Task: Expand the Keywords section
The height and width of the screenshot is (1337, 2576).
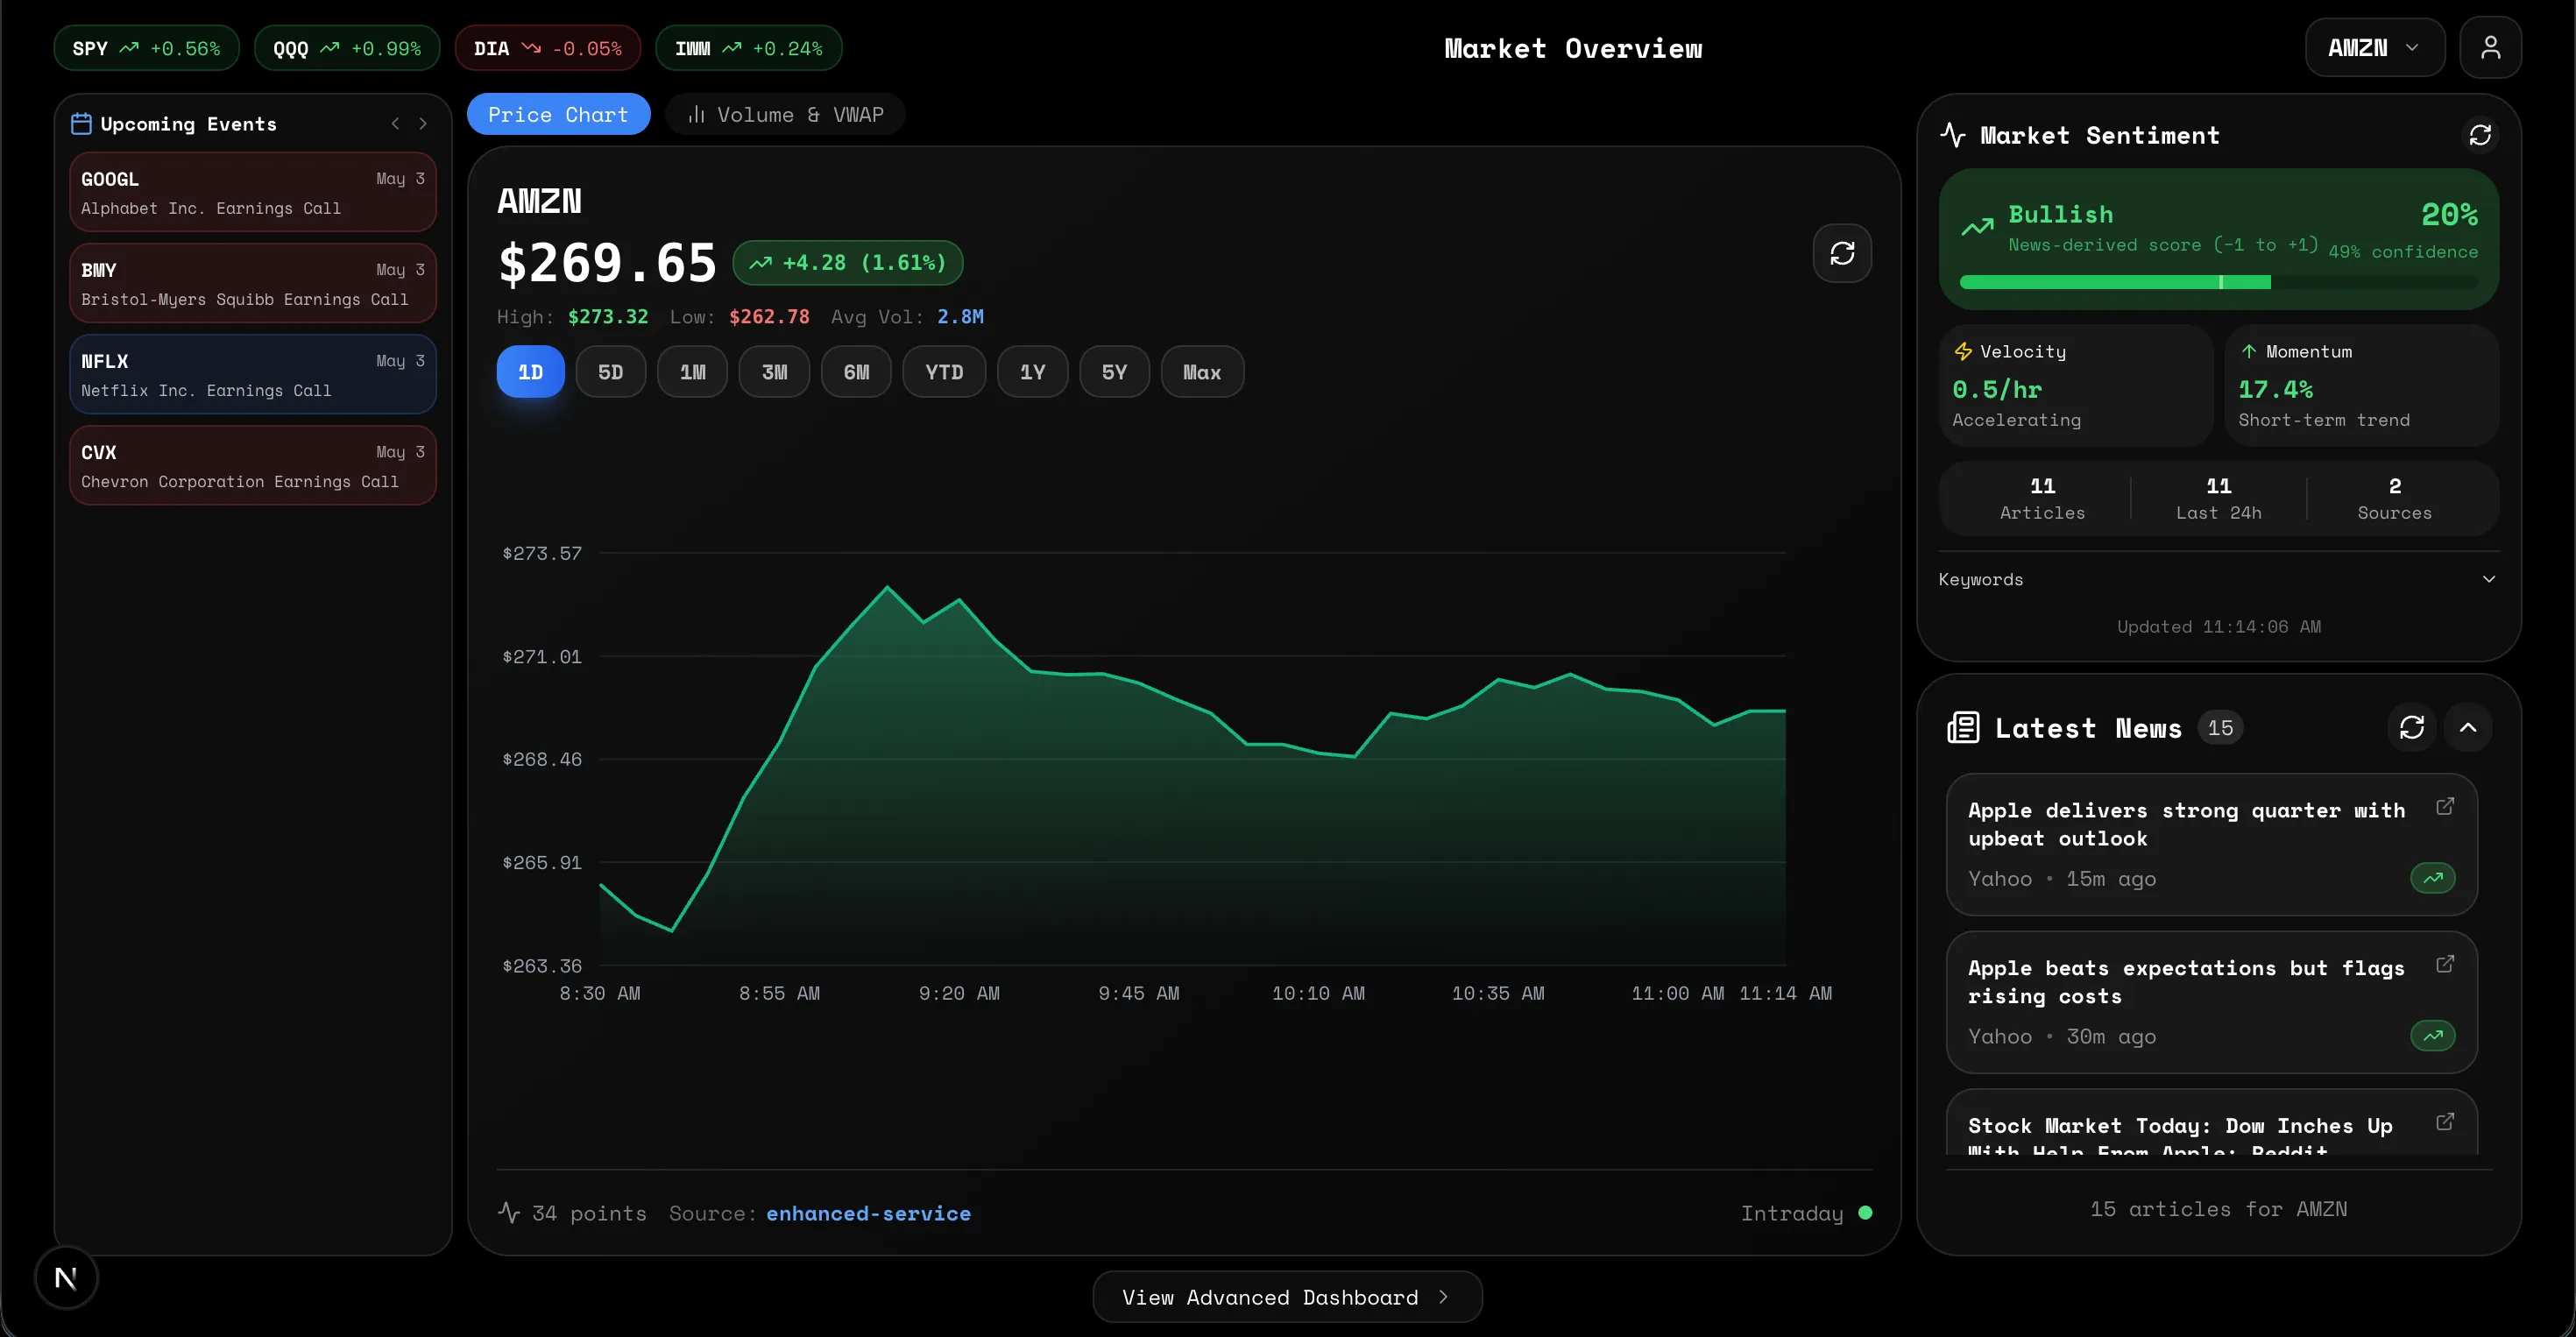Action: pos(2218,579)
